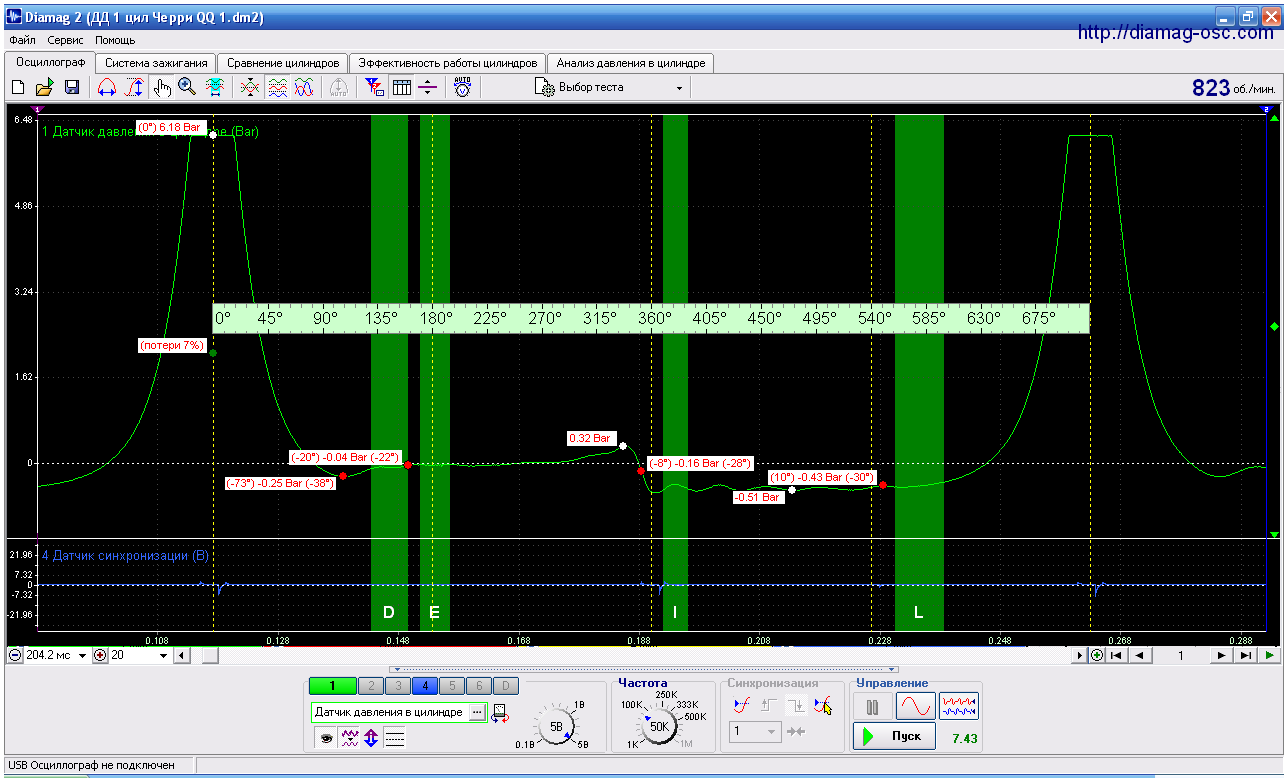Click the green play arrow under graph
1288x778 pixels.
(x=1269, y=656)
